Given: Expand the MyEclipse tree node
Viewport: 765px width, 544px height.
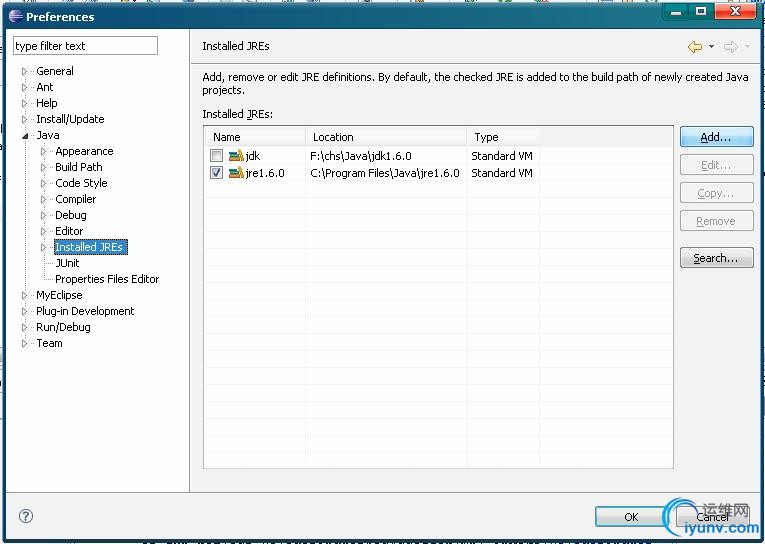Looking at the screenshot, I should pyautogui.click(x=24, y=295).
